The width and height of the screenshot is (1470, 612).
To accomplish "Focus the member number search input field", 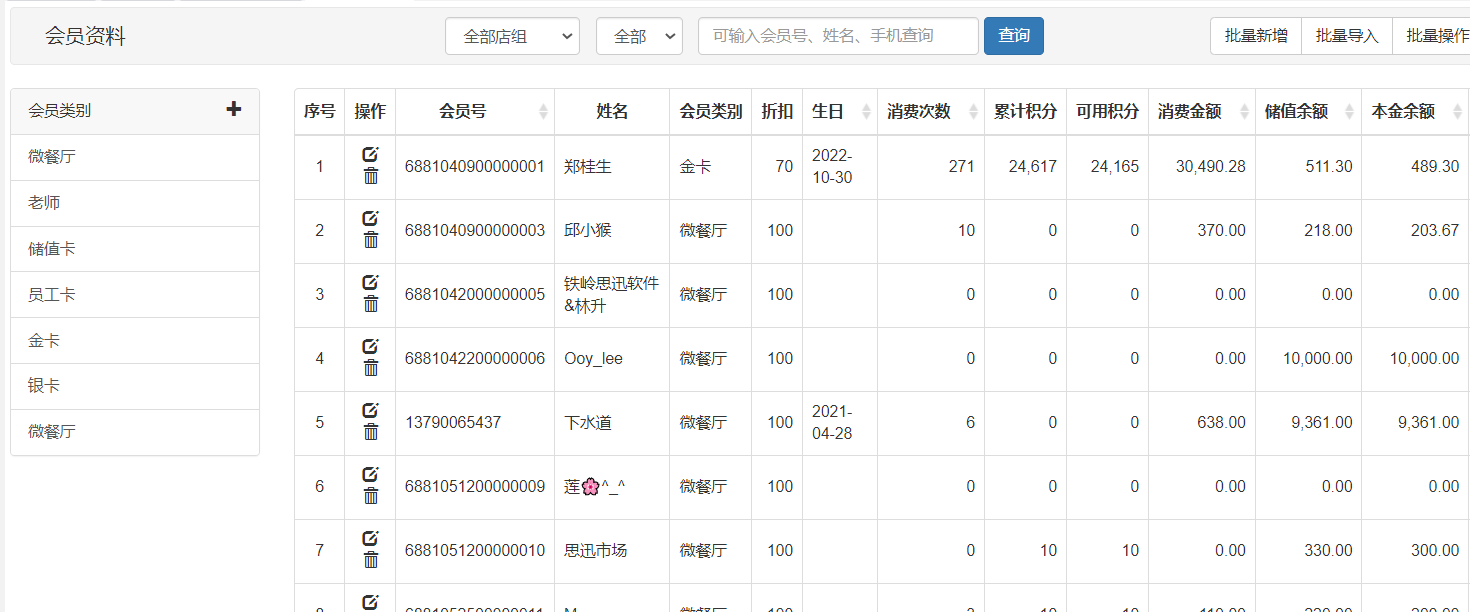I will point(838,36).
